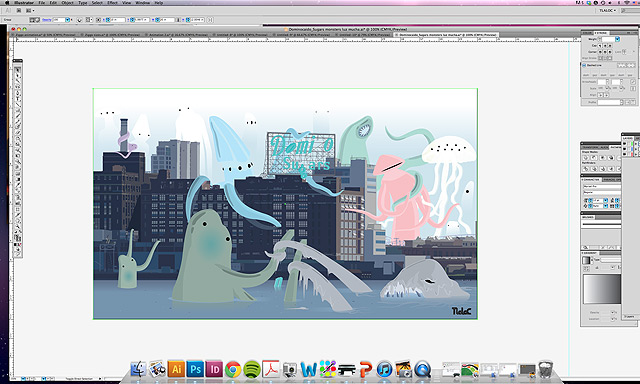The height and width of the screenshot is (384, 640).
Task: Open the TLALOC workspace switcher
Action: click(x=607, y=11)
